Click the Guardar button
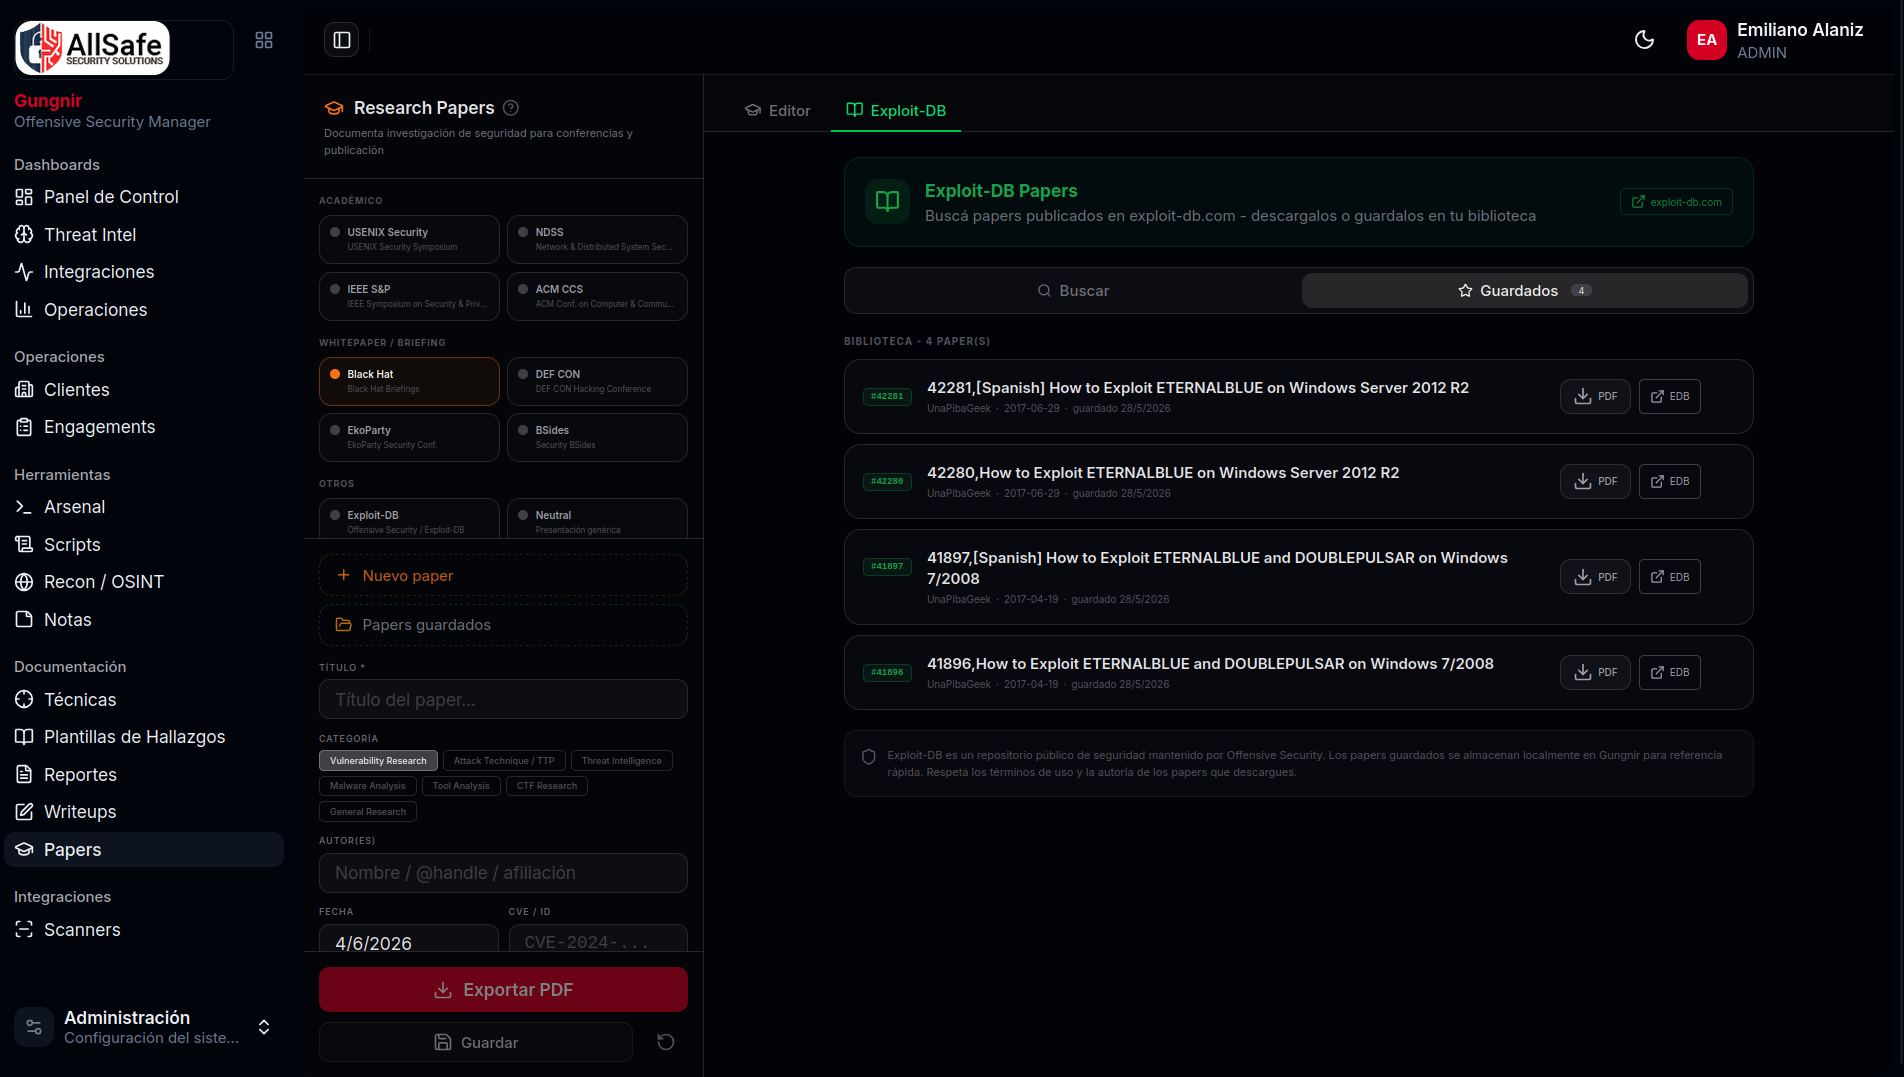The width and height of the screenshot is (1904, 1077). (x=476, y=1042)
